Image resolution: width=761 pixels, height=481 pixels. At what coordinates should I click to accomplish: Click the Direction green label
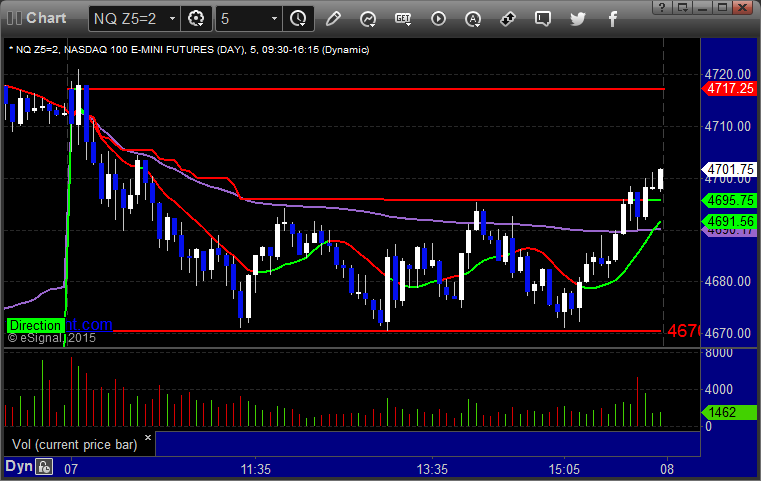pos(35,325)
